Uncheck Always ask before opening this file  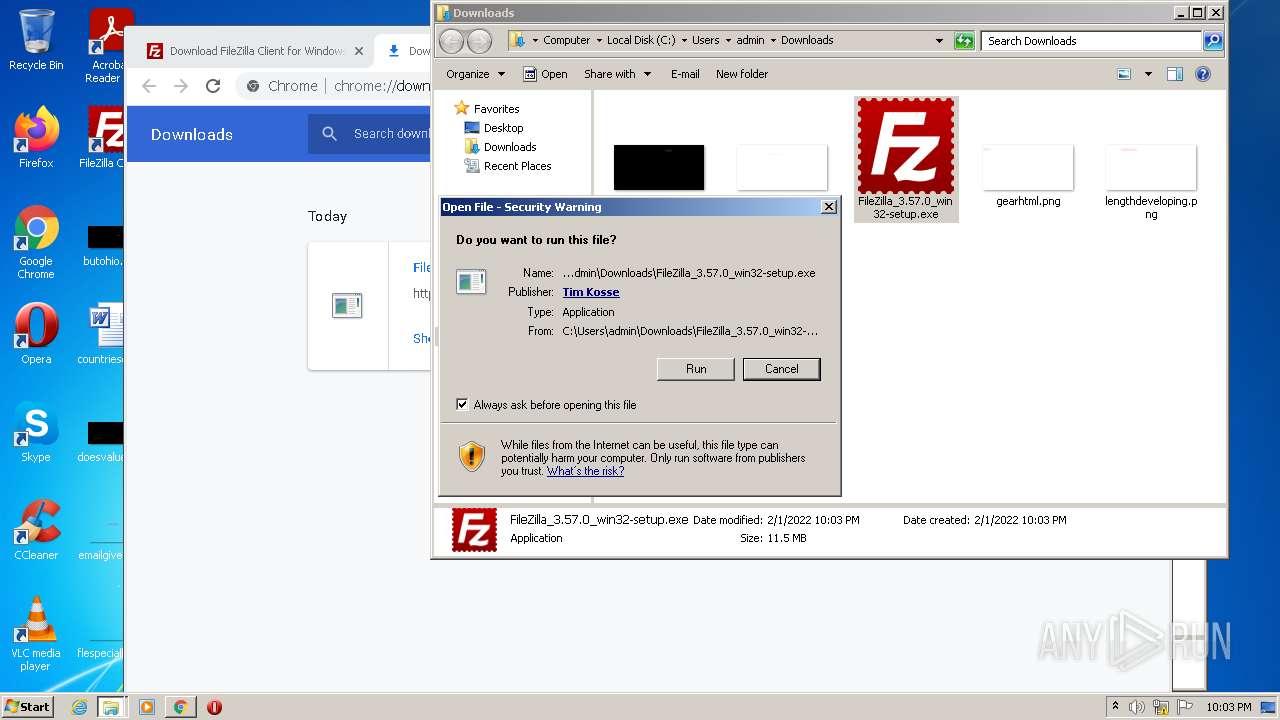(462, 405)
